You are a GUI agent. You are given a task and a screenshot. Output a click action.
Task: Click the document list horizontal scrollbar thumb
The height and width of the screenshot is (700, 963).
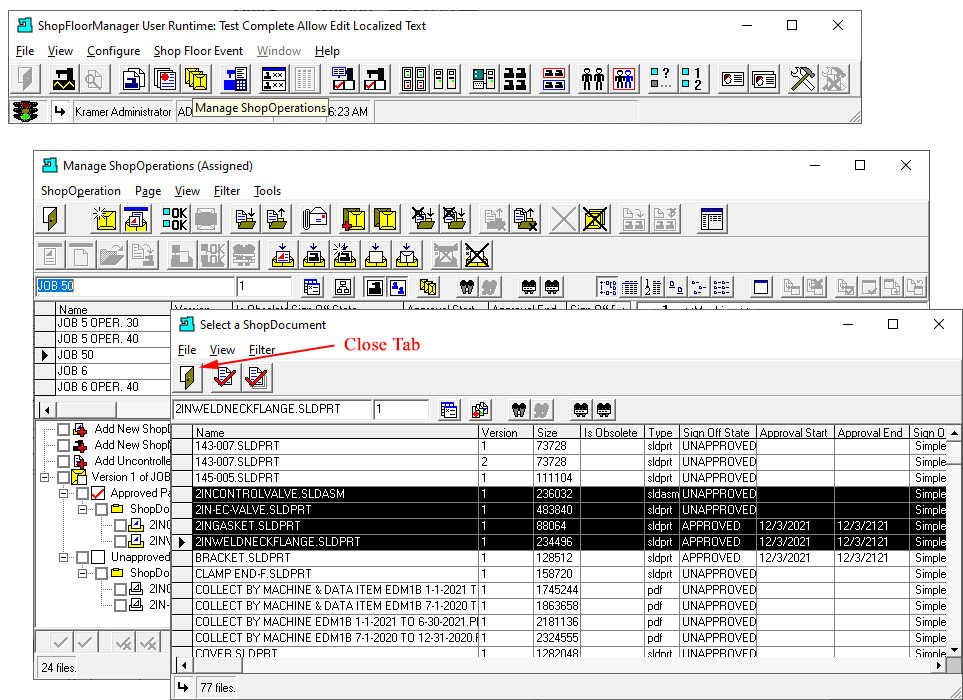[217, 665]
